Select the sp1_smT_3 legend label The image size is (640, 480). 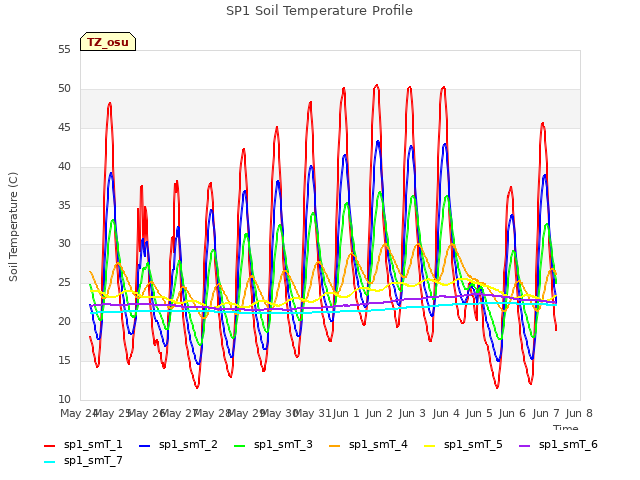pos(283,444)
